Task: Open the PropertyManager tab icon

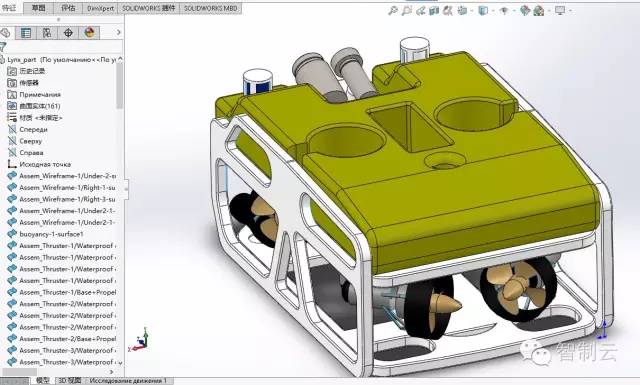Action: pyautogui.click(x=26, y=33)
